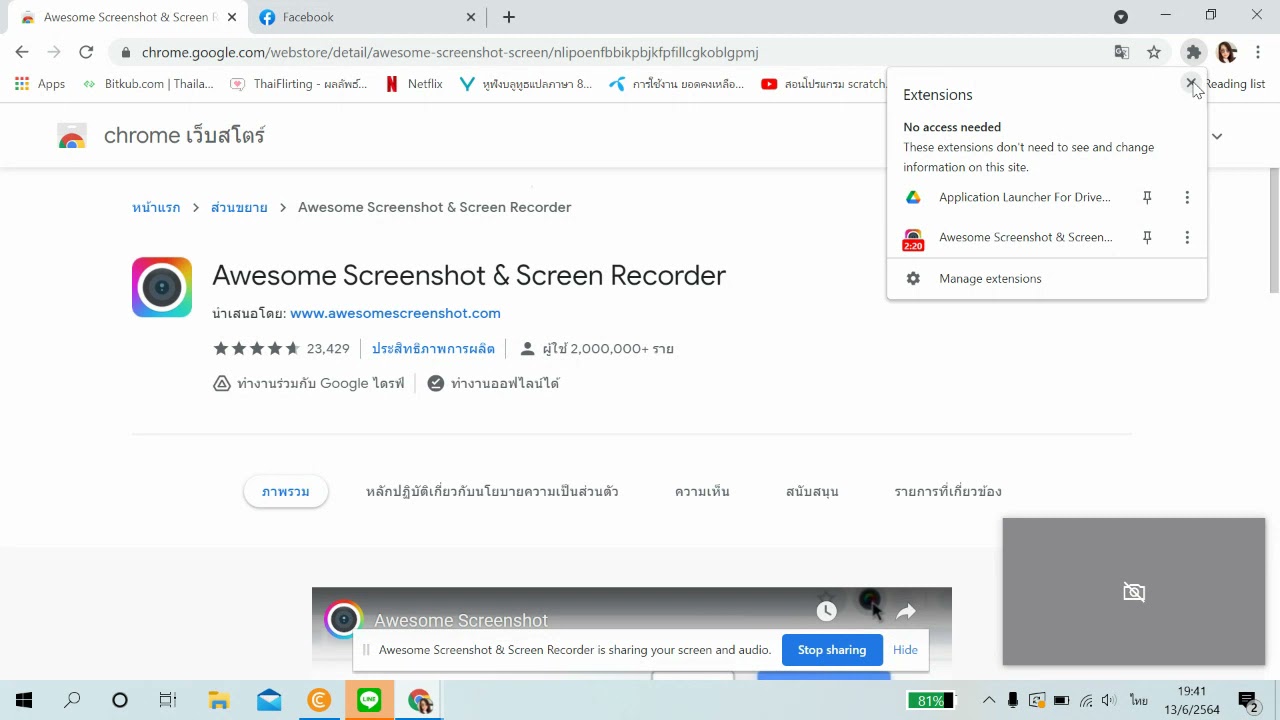
Task: Select the รายการที่เกี่ยวข้อง tab
Action: [948, 491]
